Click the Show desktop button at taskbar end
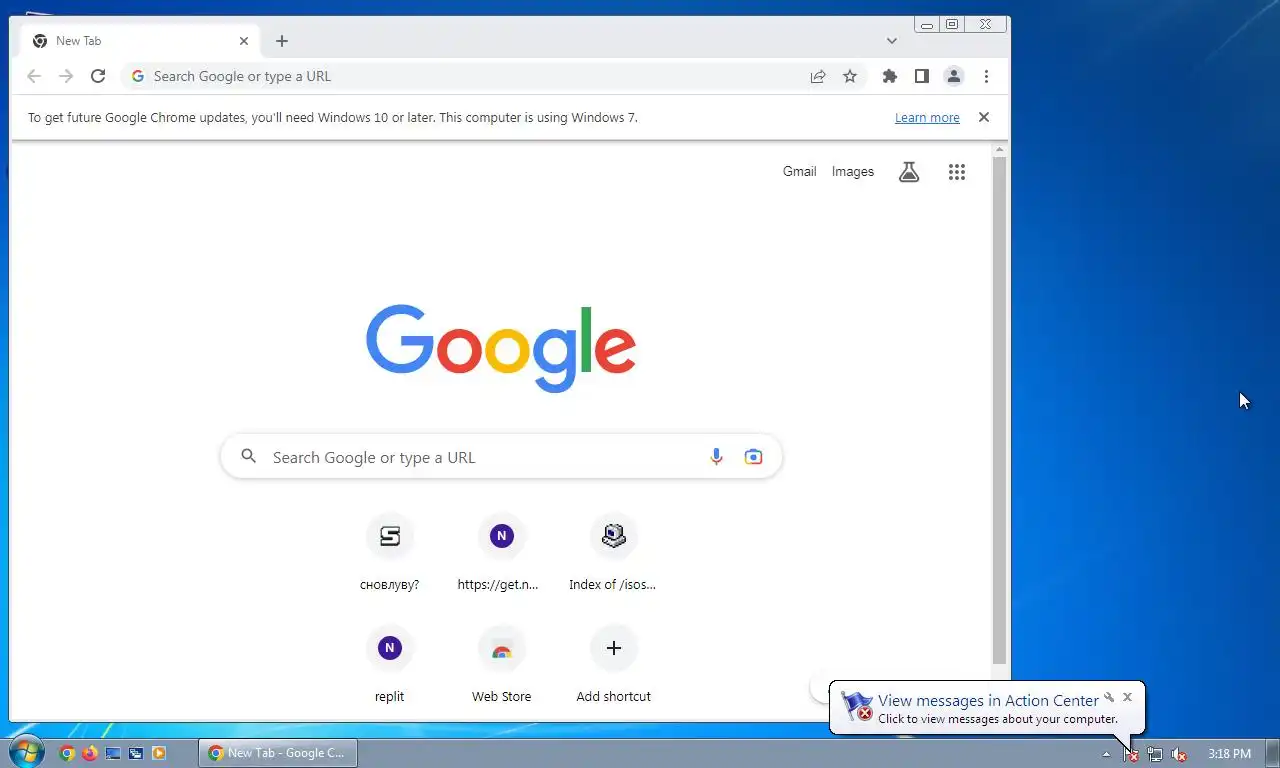The height and width of the screenshot is (768, 1280). (1272, 753)
